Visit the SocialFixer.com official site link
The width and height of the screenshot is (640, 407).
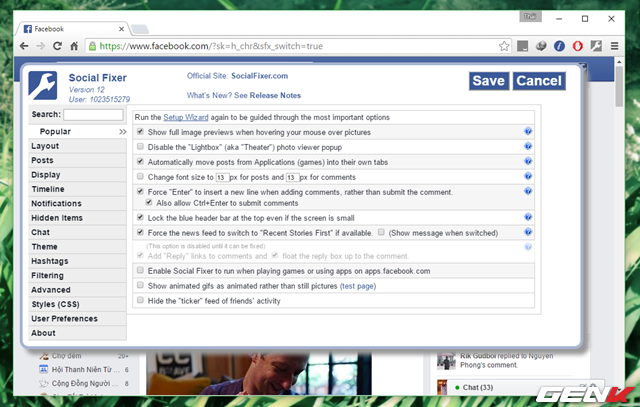point(259,76)
